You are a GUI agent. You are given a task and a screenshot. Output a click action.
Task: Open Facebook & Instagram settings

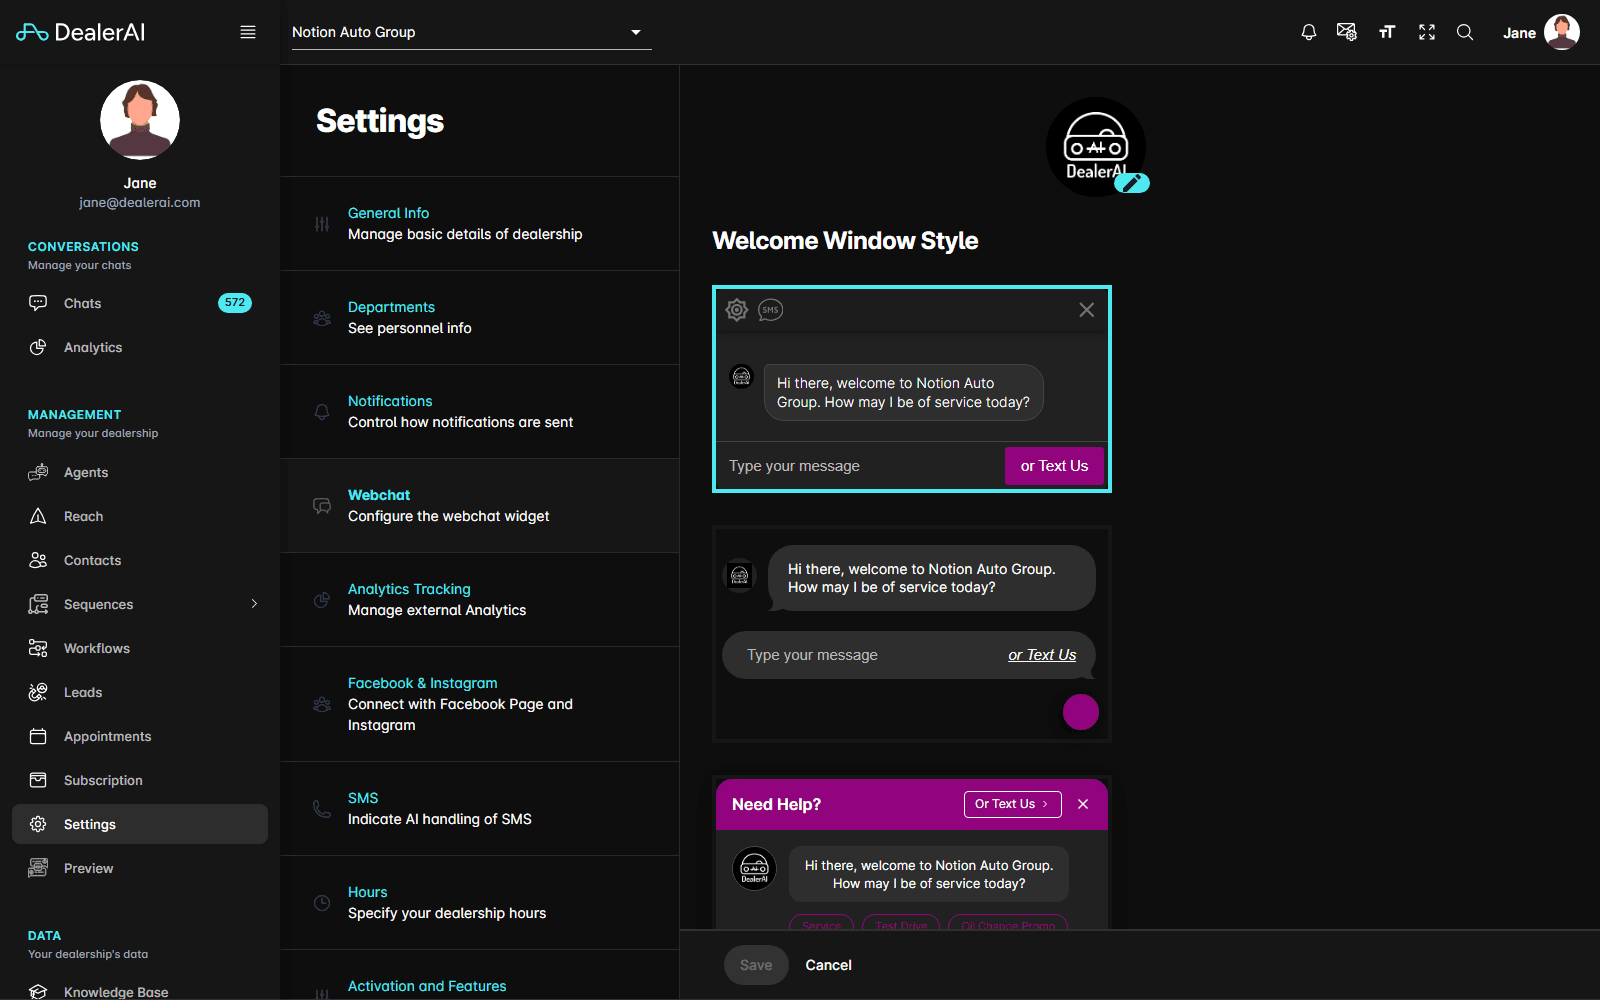(480, 704)
